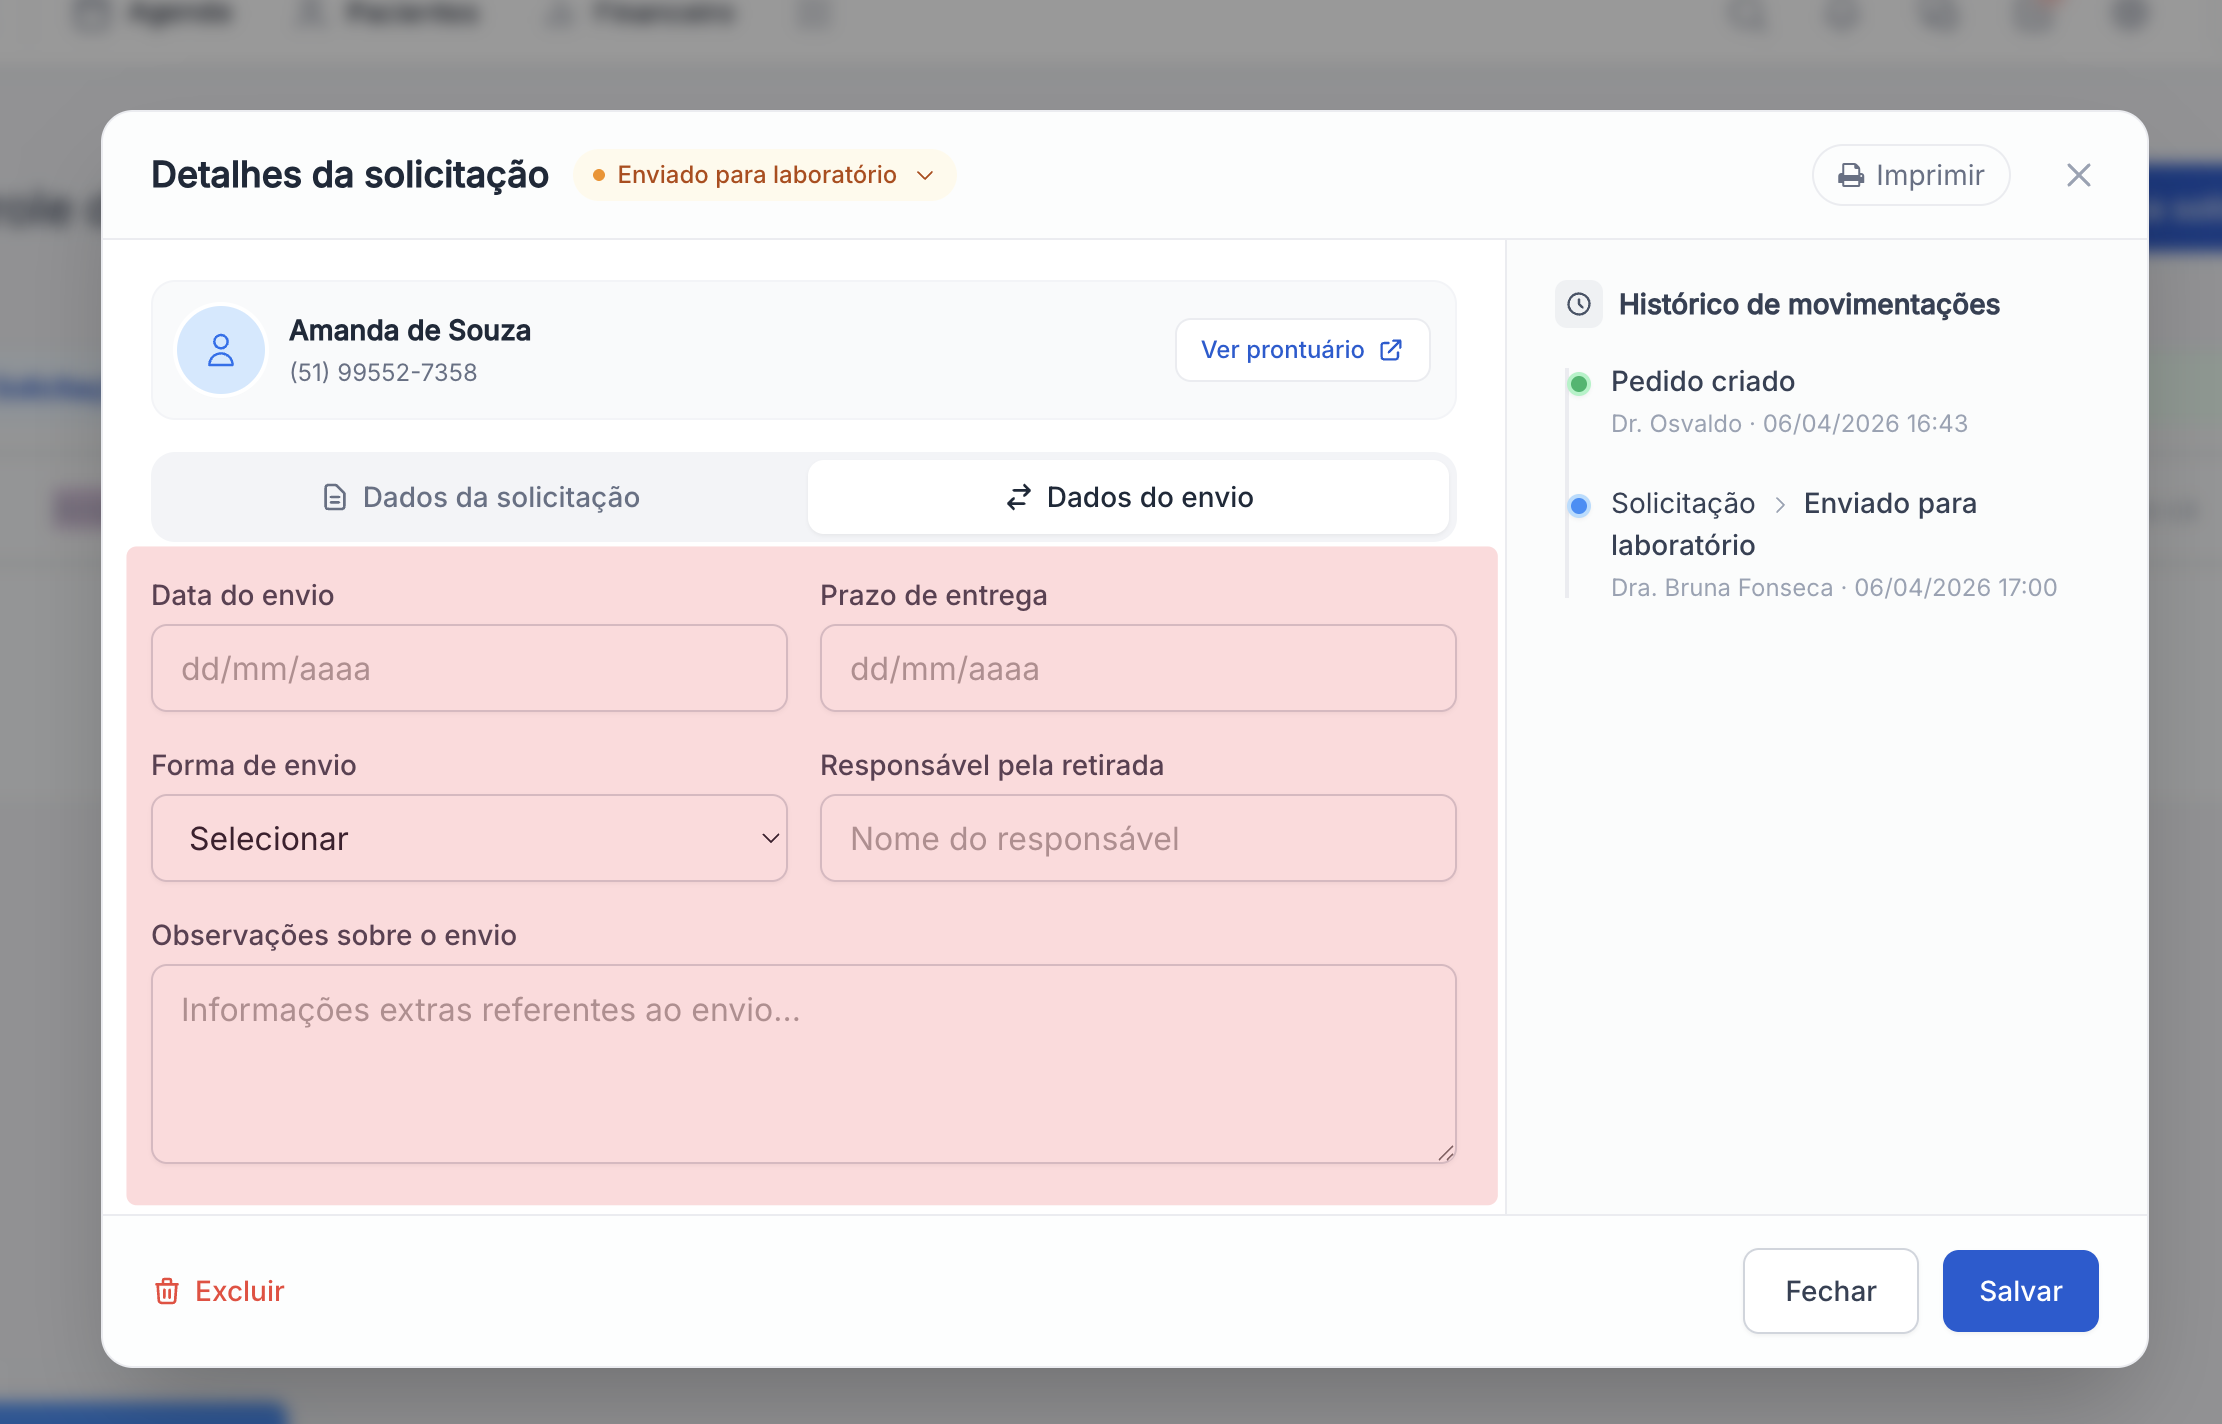
Task: Click the trash icon beside Excluir
Action: click(x=166, y=1291)
